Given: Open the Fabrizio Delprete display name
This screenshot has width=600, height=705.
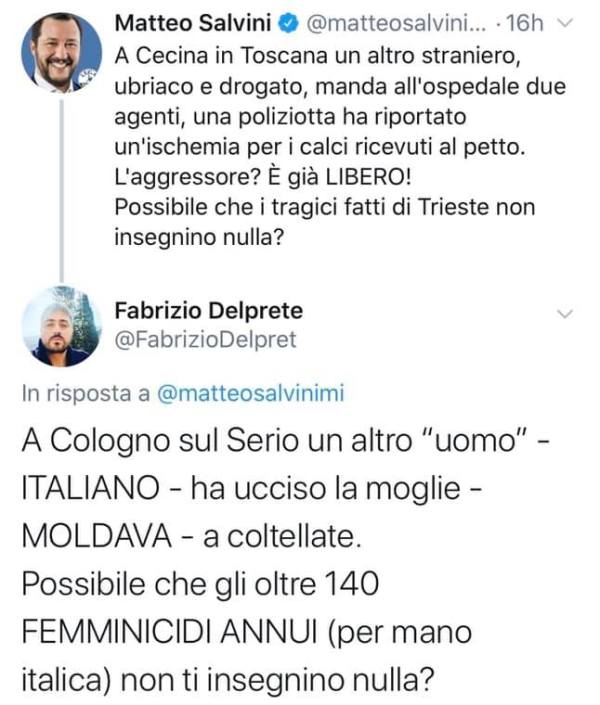Looking at the screenshot, I should point(209,311).
